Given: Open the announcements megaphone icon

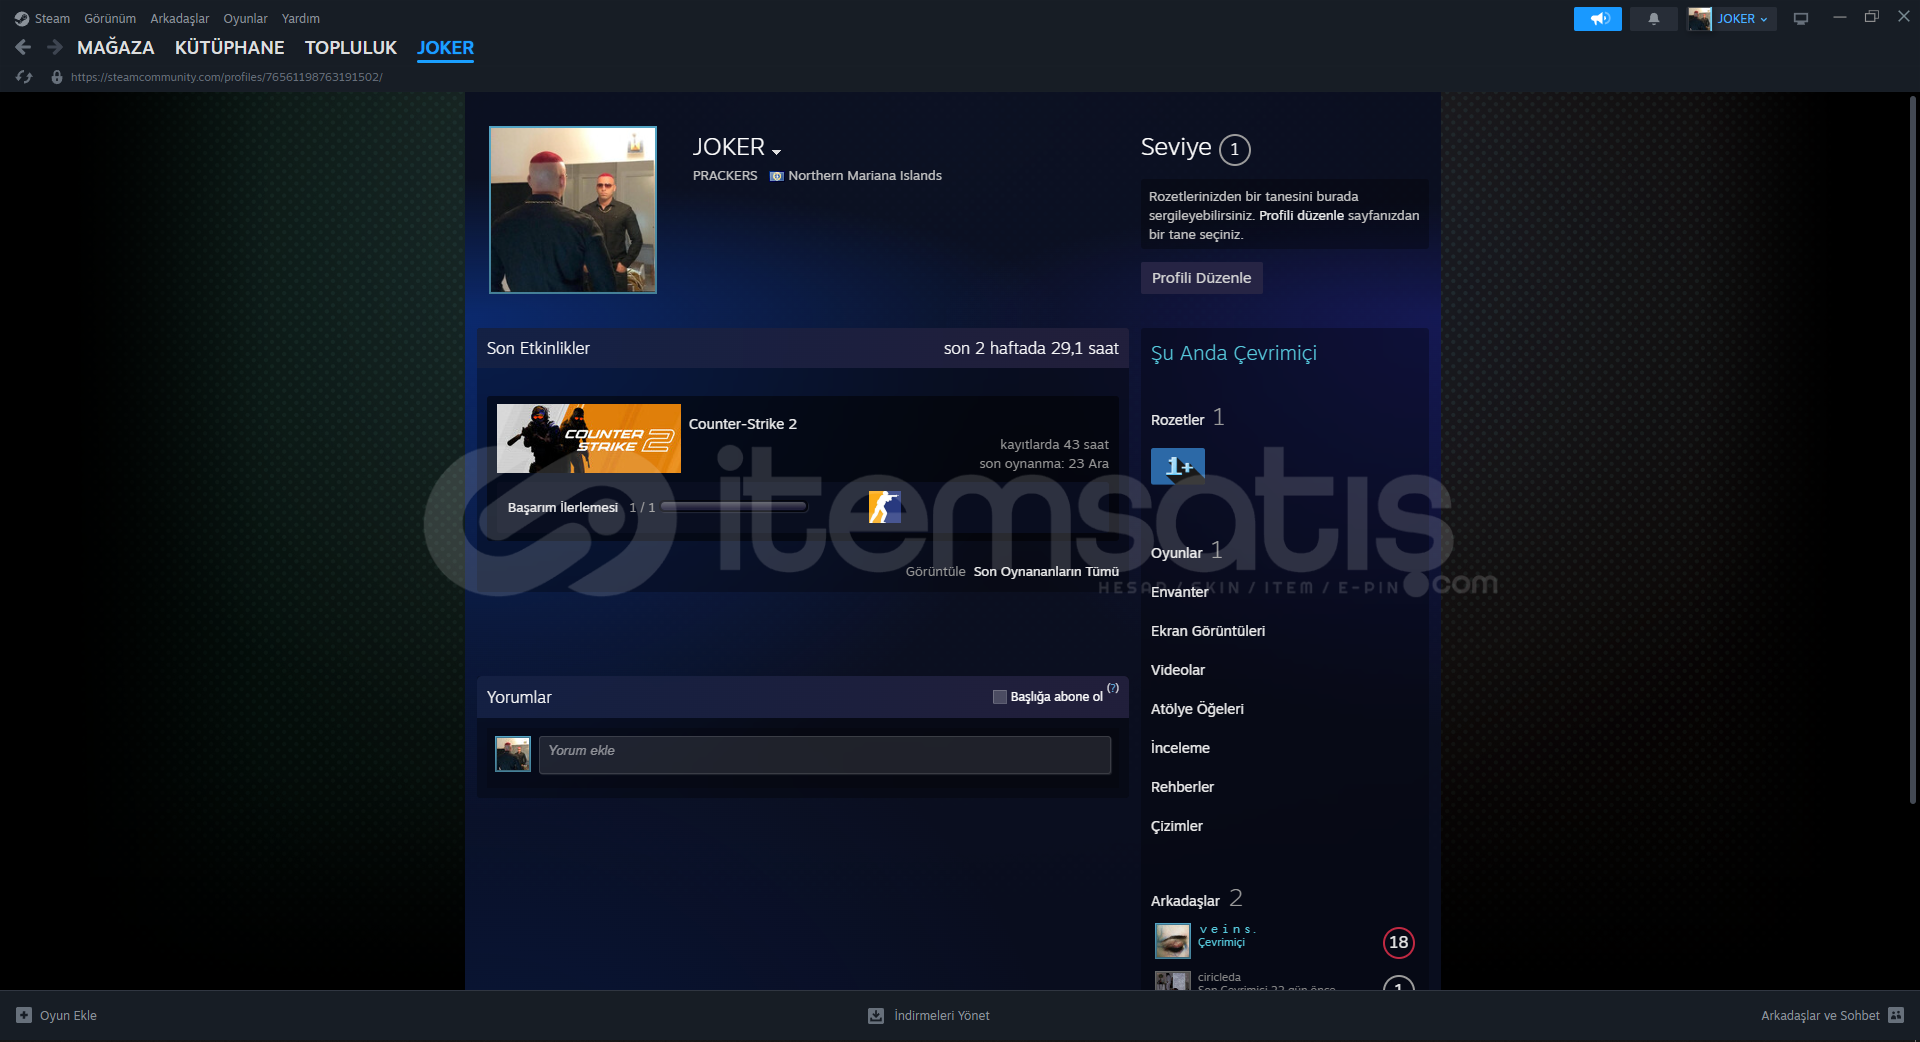Looking at the screenshot, I should pos(1597,19).
